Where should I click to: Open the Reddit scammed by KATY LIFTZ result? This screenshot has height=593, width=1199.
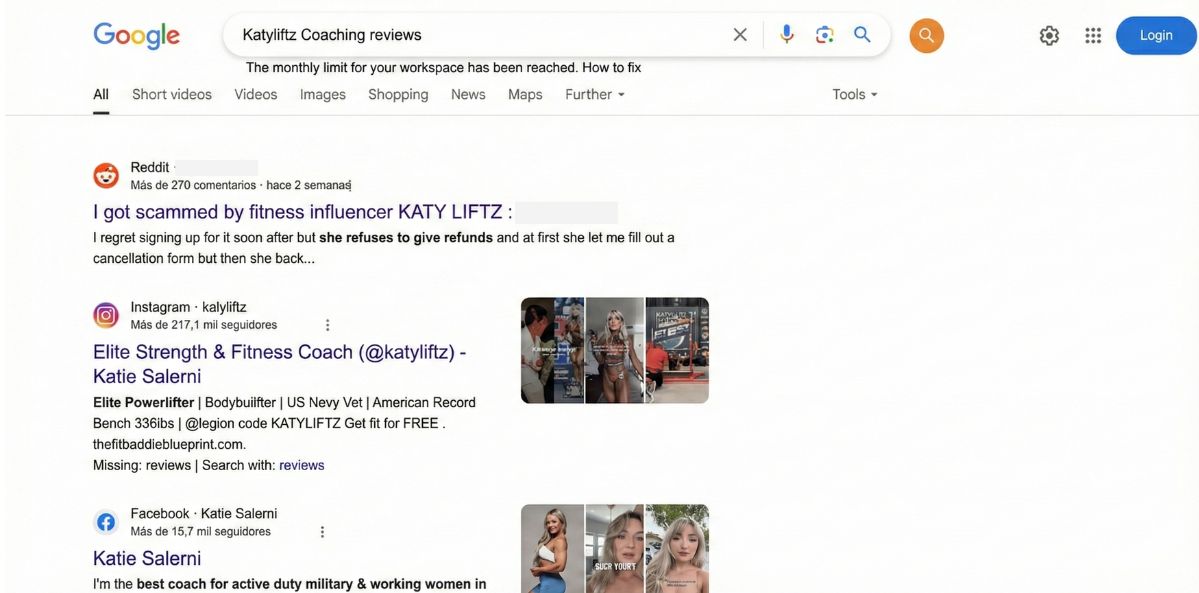303,212
